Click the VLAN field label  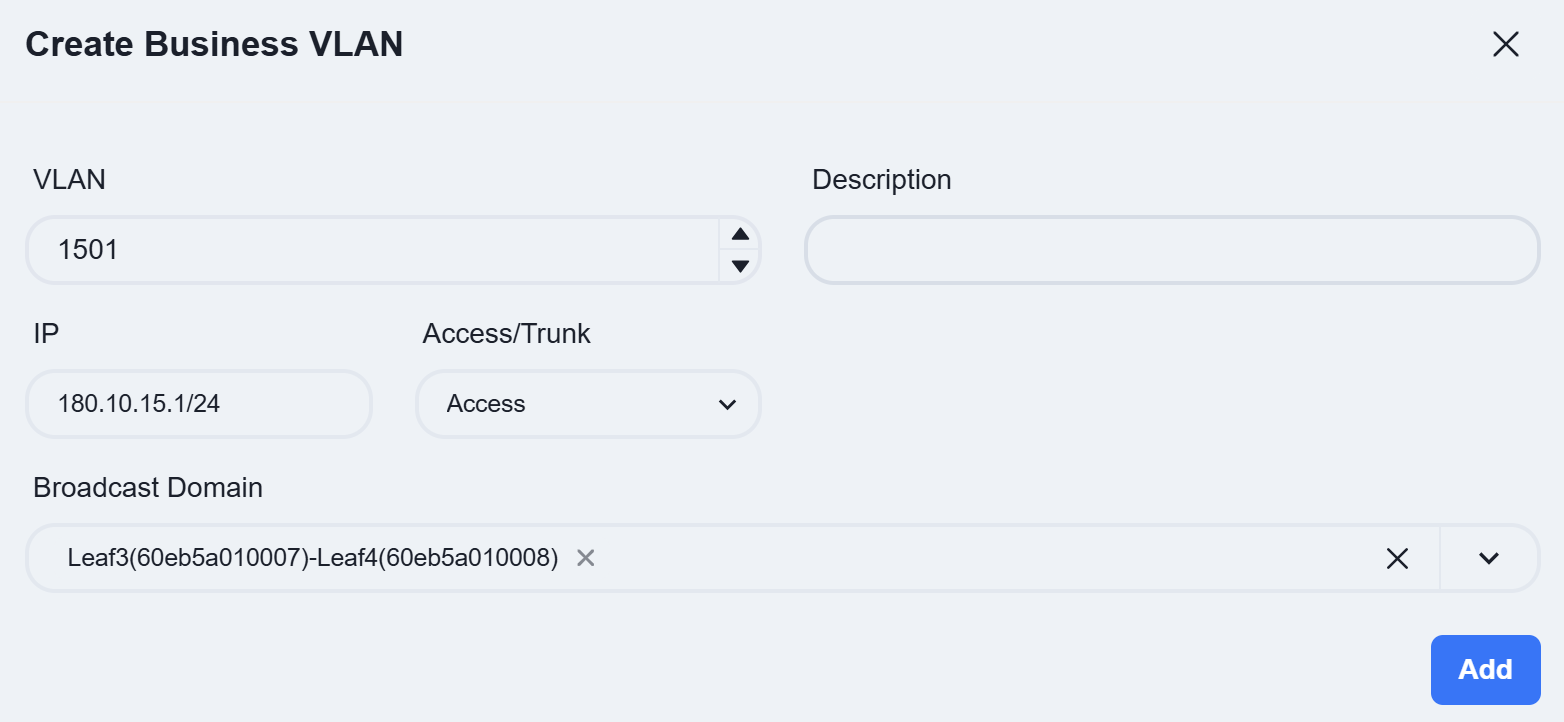(69, 180)
